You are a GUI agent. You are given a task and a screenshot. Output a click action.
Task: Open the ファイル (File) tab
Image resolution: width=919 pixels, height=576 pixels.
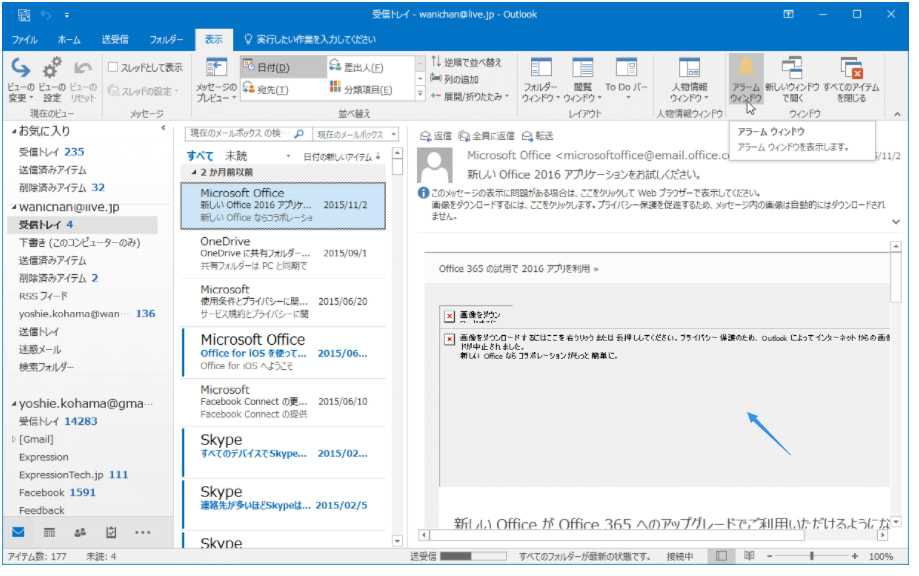pyautogui.click(x=25, y=39)
